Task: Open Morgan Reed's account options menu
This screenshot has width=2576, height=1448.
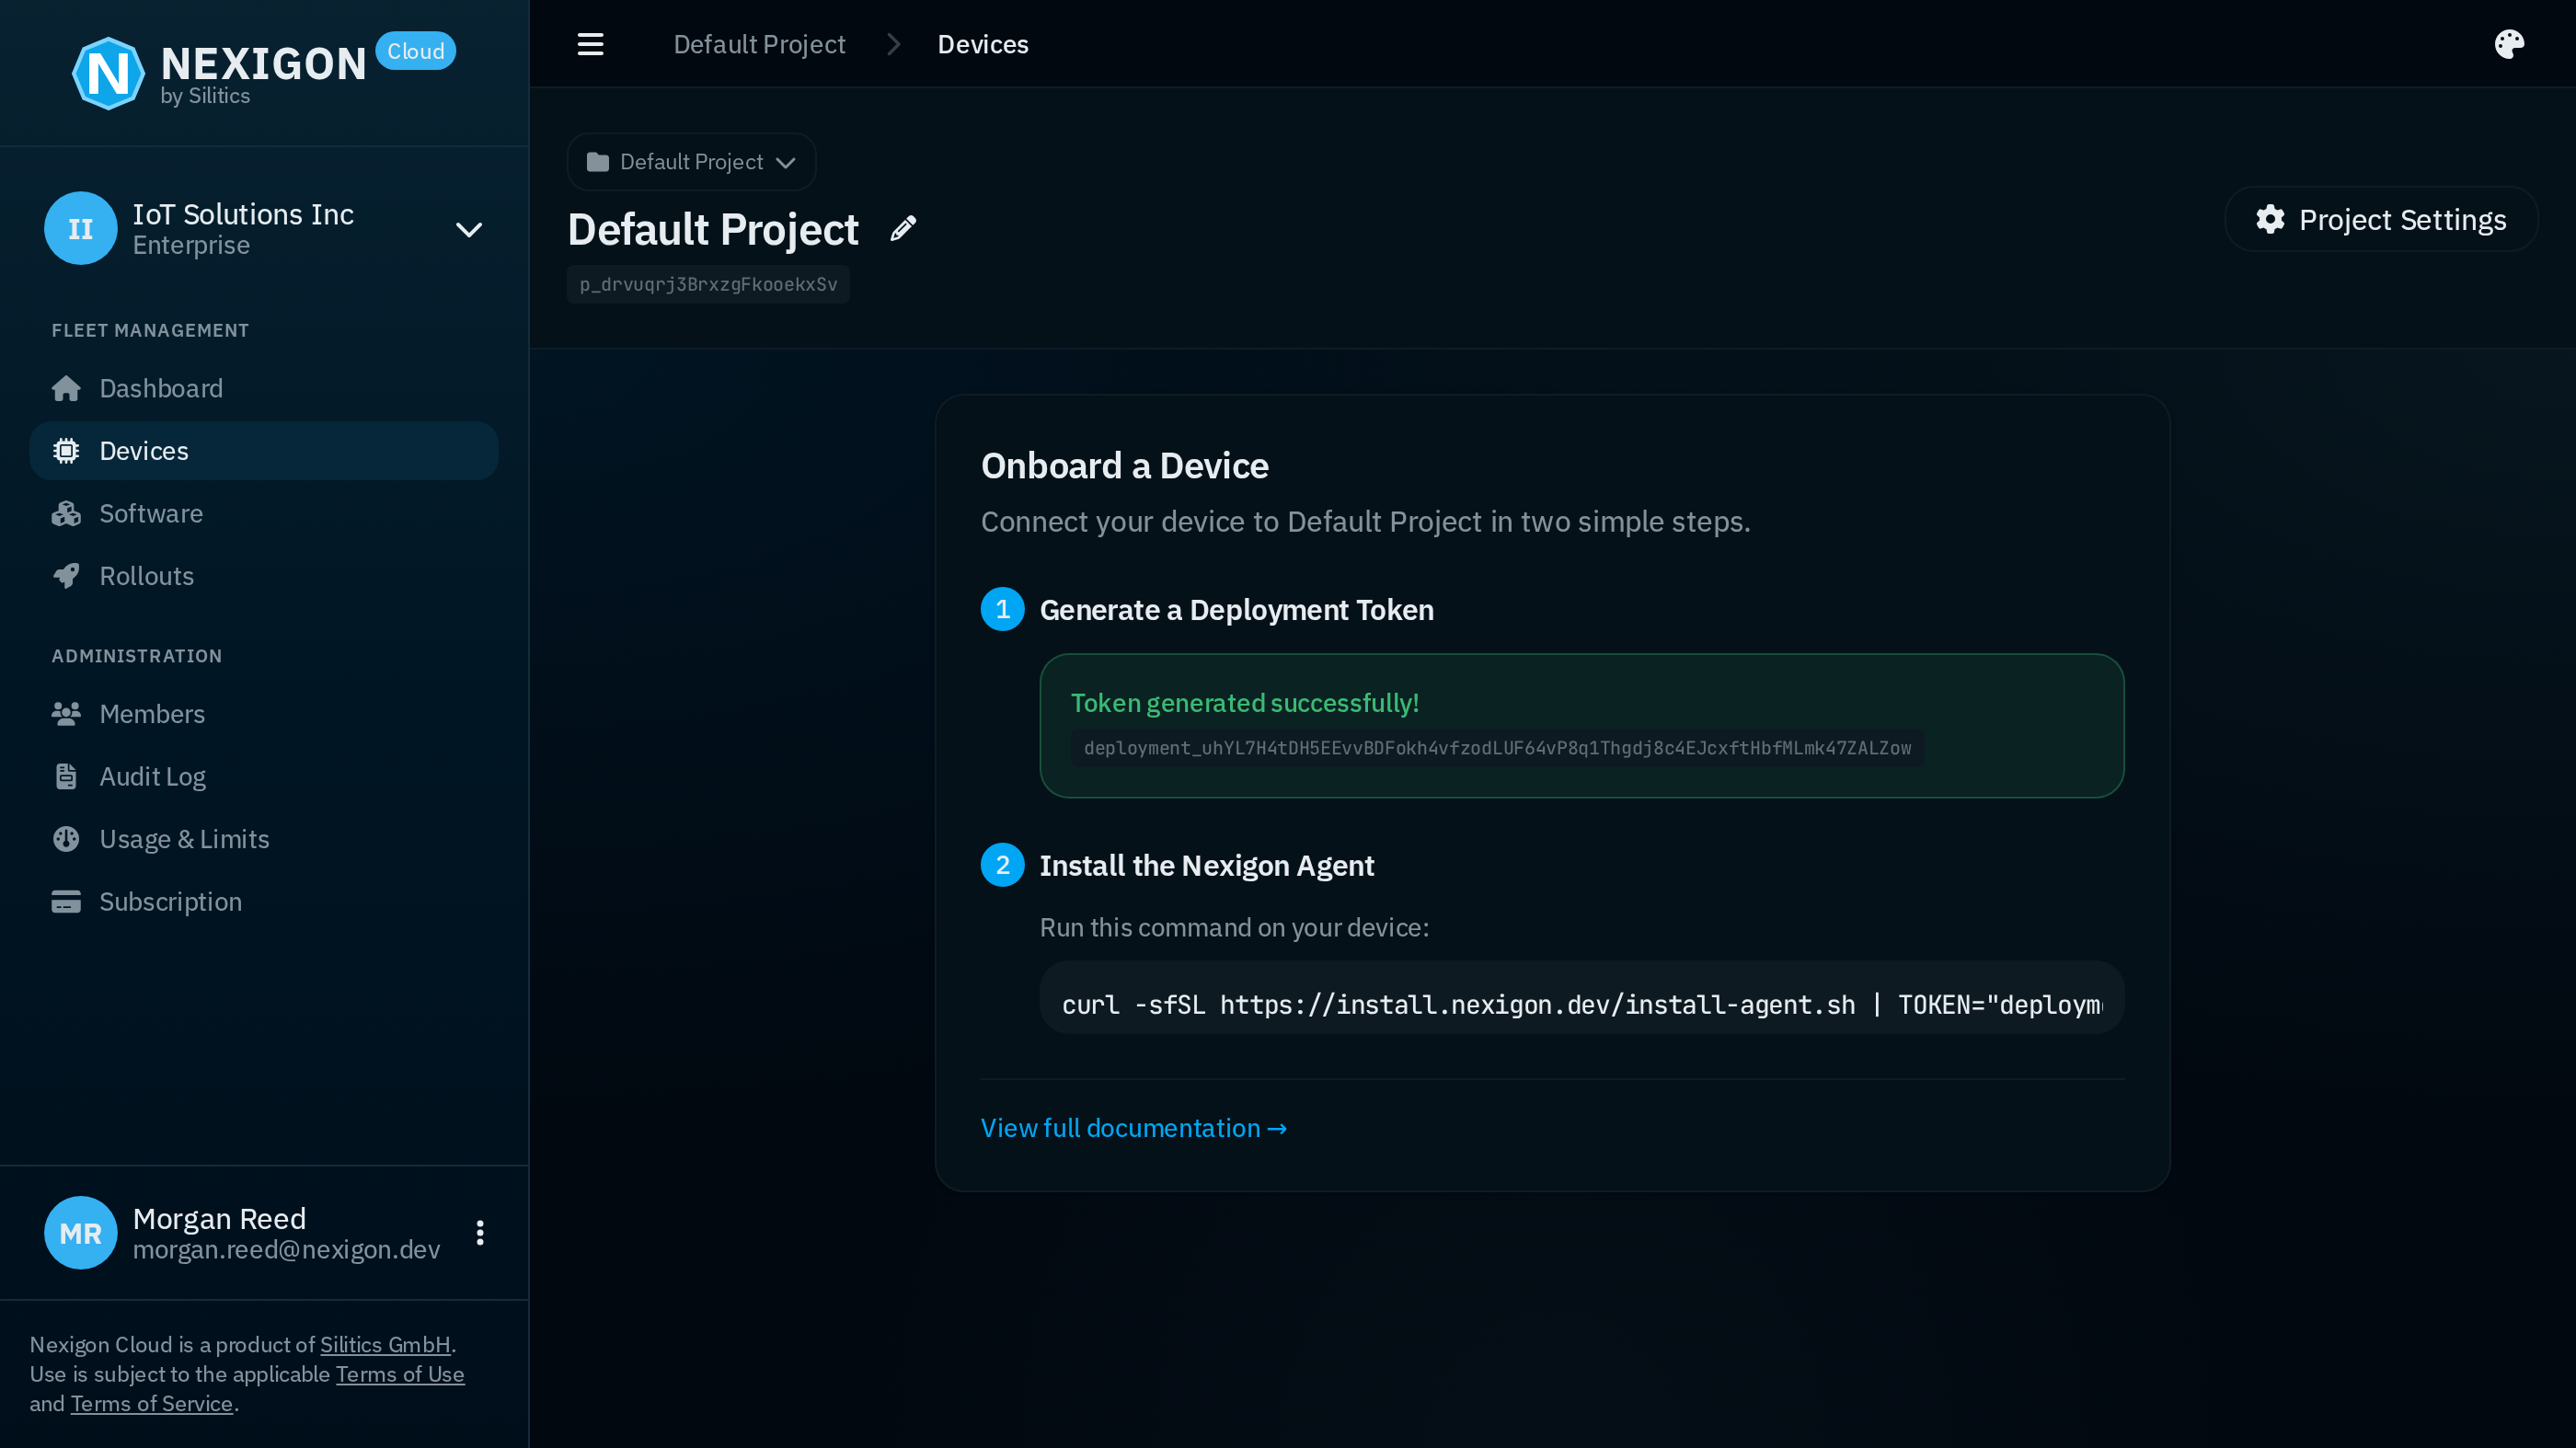Action: (479, 1232)
